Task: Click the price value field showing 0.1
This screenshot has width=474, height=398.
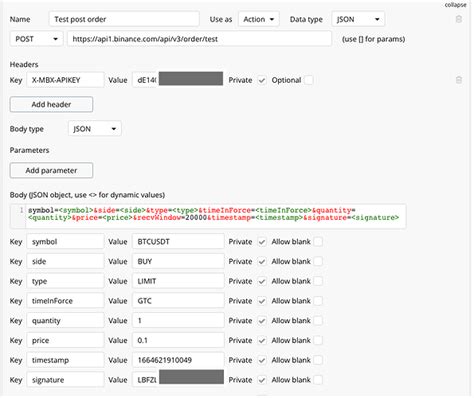Action: 178,340
